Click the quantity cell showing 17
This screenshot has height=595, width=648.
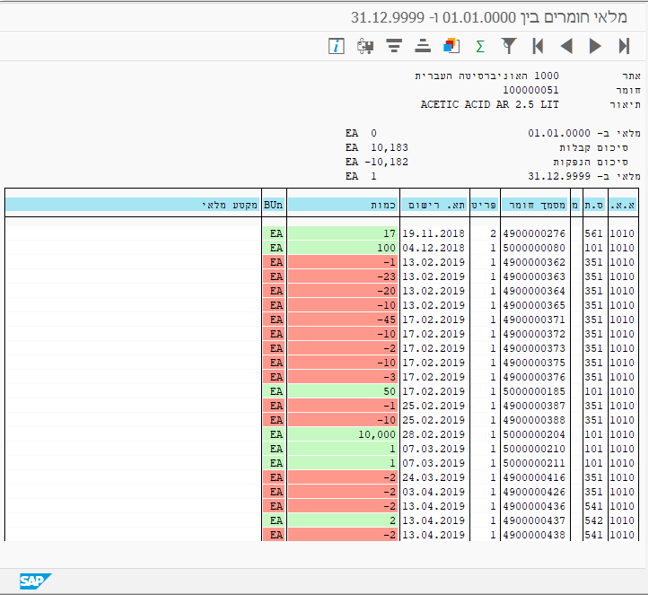point(343,233)
